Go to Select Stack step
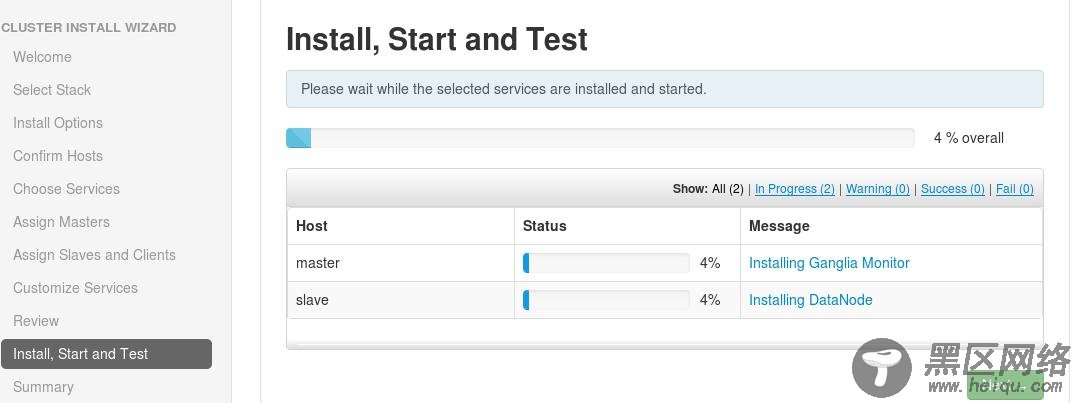The image size is (1084, 403). [x=52, y=90]
